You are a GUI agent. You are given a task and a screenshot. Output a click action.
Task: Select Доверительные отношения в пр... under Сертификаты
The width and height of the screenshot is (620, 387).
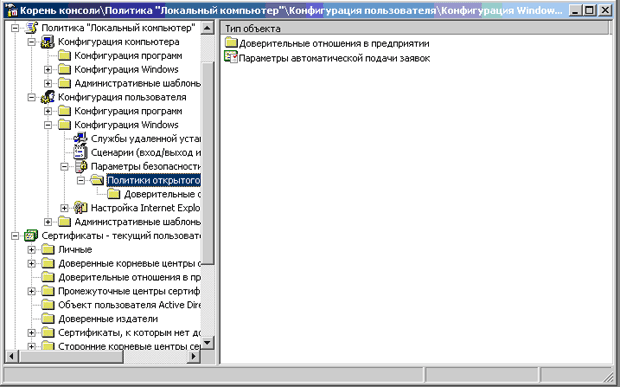tap(129, 278)
